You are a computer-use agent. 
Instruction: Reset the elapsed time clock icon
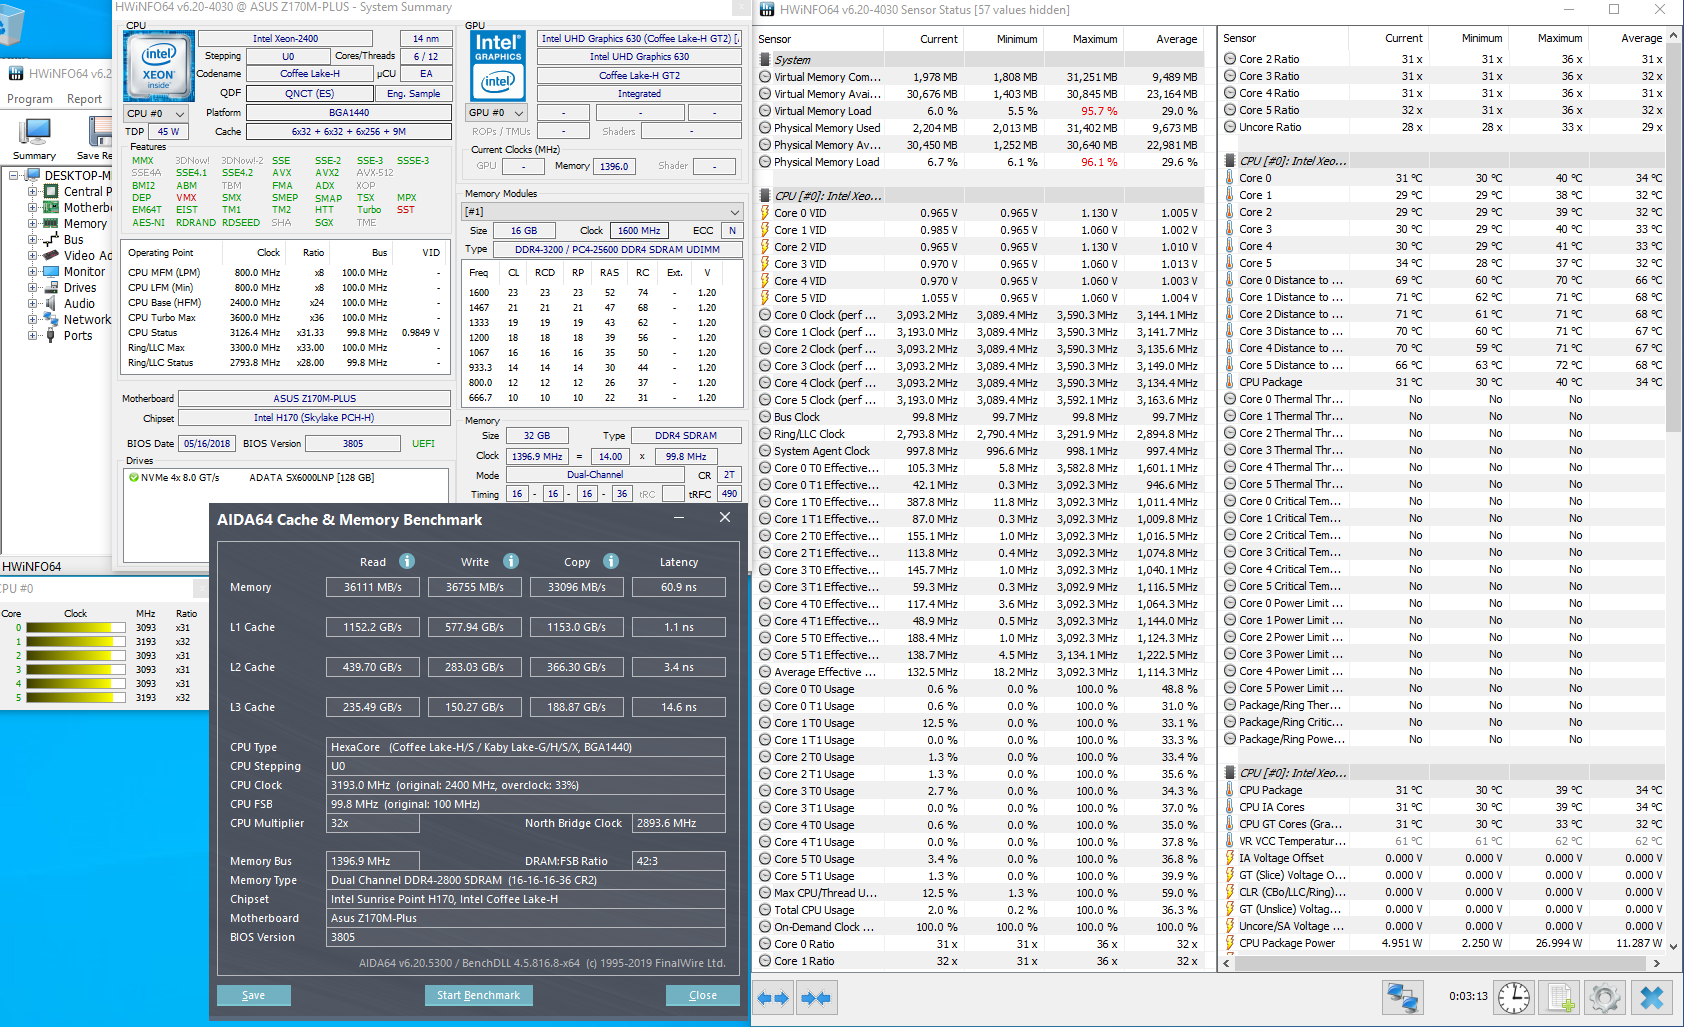click(1514, 997)
